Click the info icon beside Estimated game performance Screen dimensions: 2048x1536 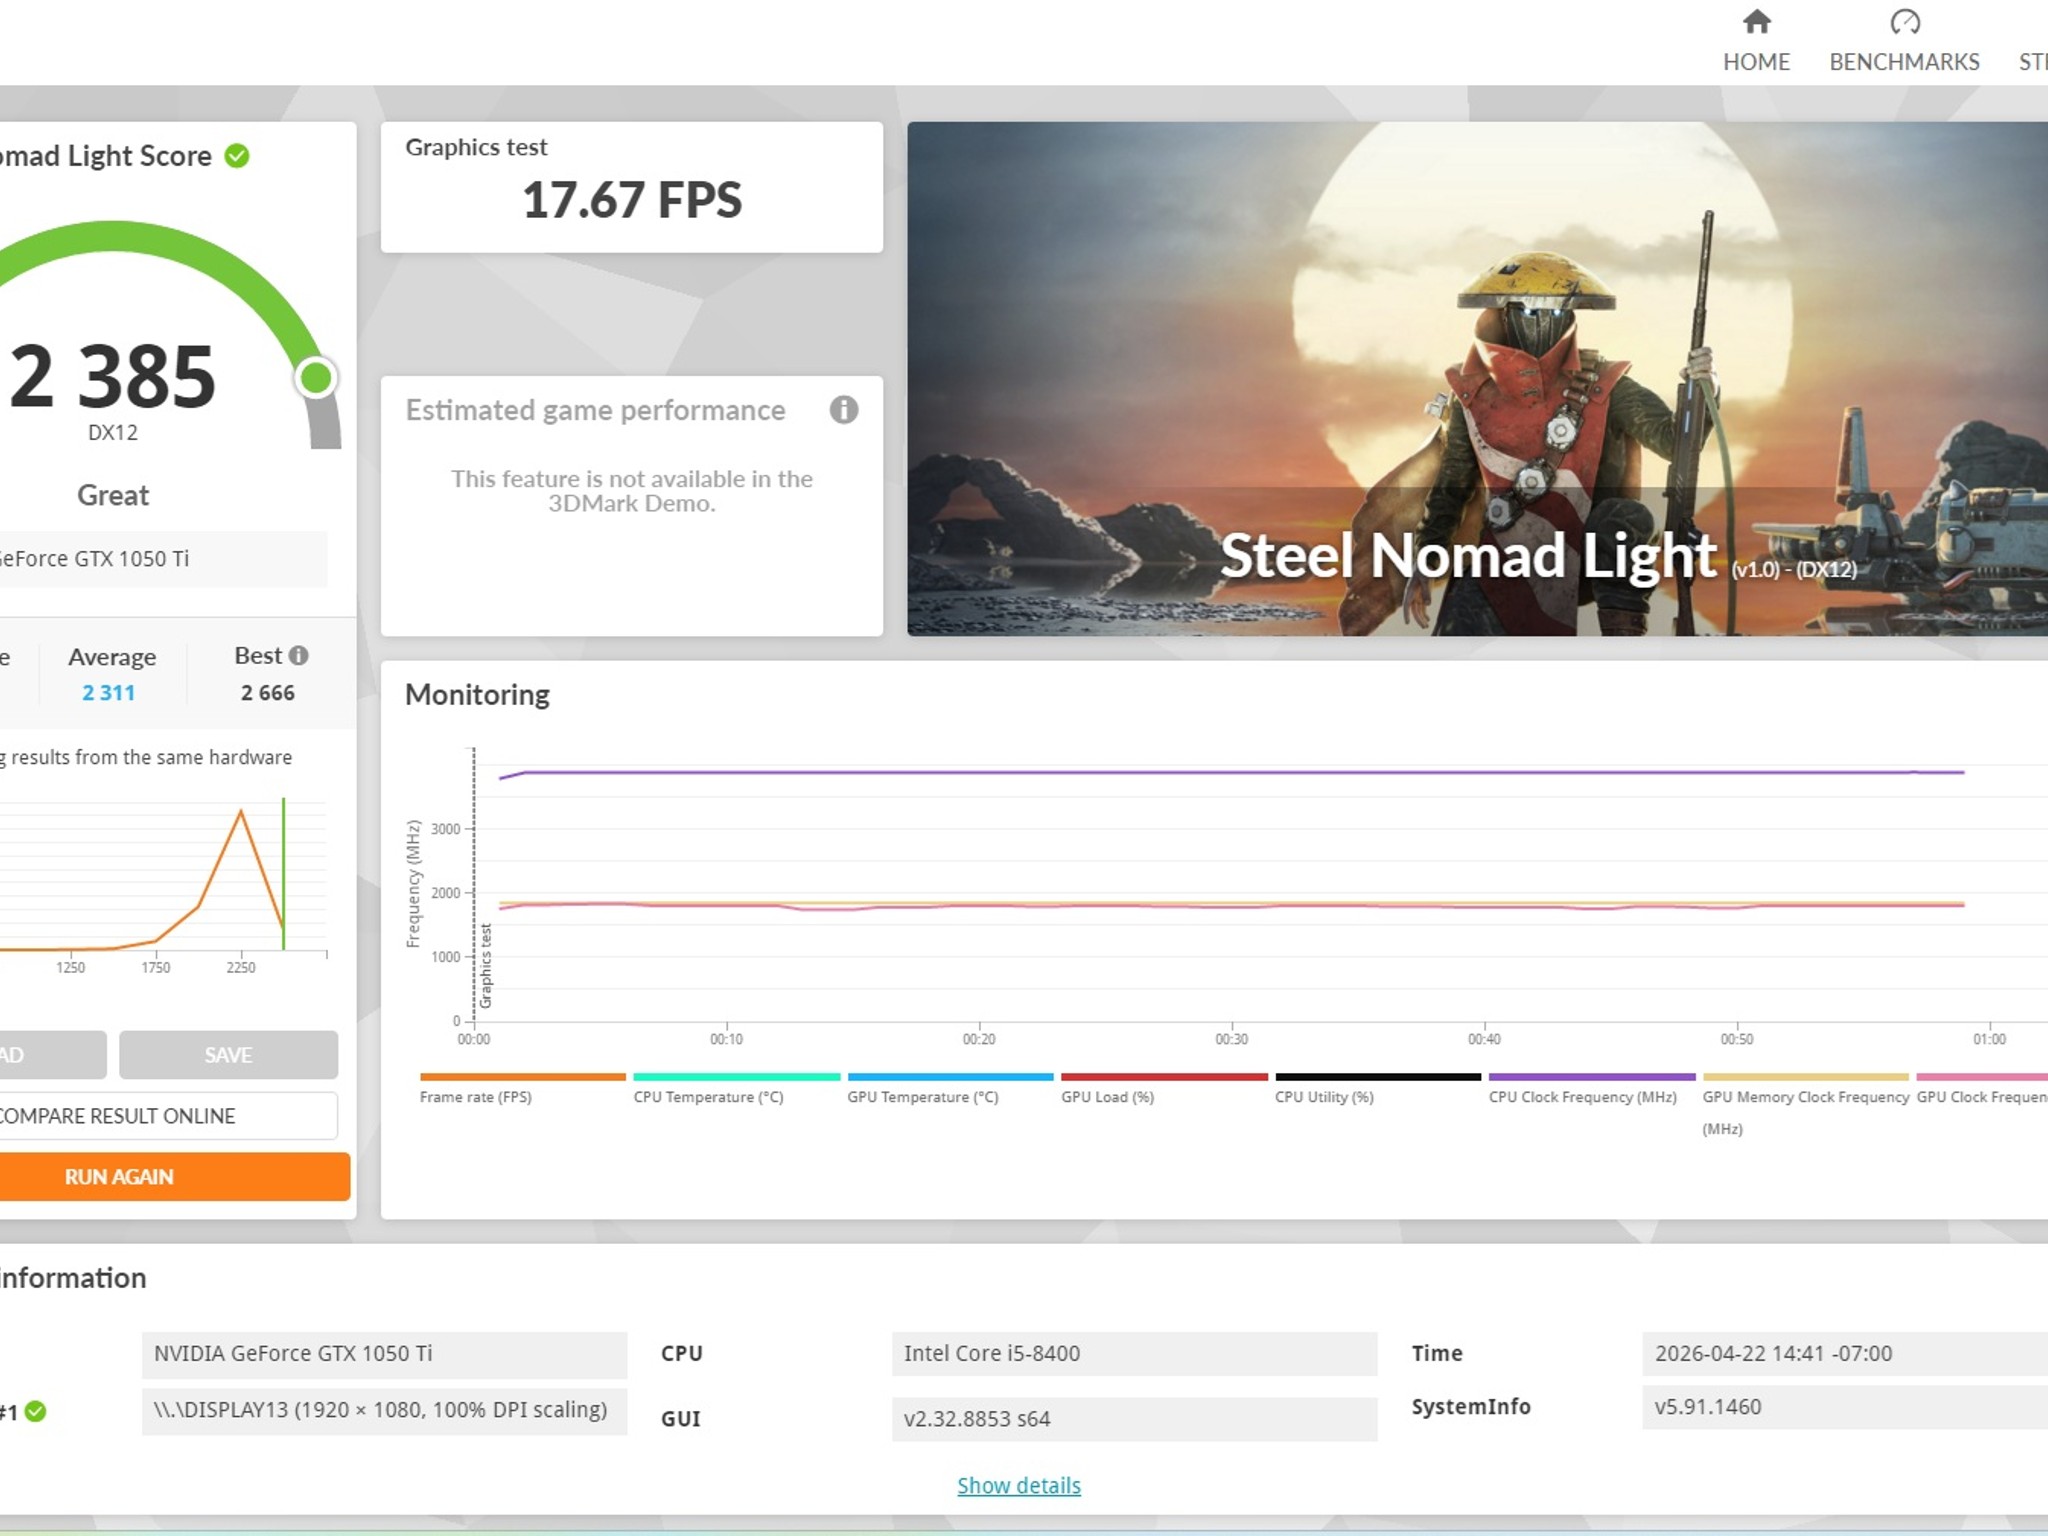click(x=843, y=410)
